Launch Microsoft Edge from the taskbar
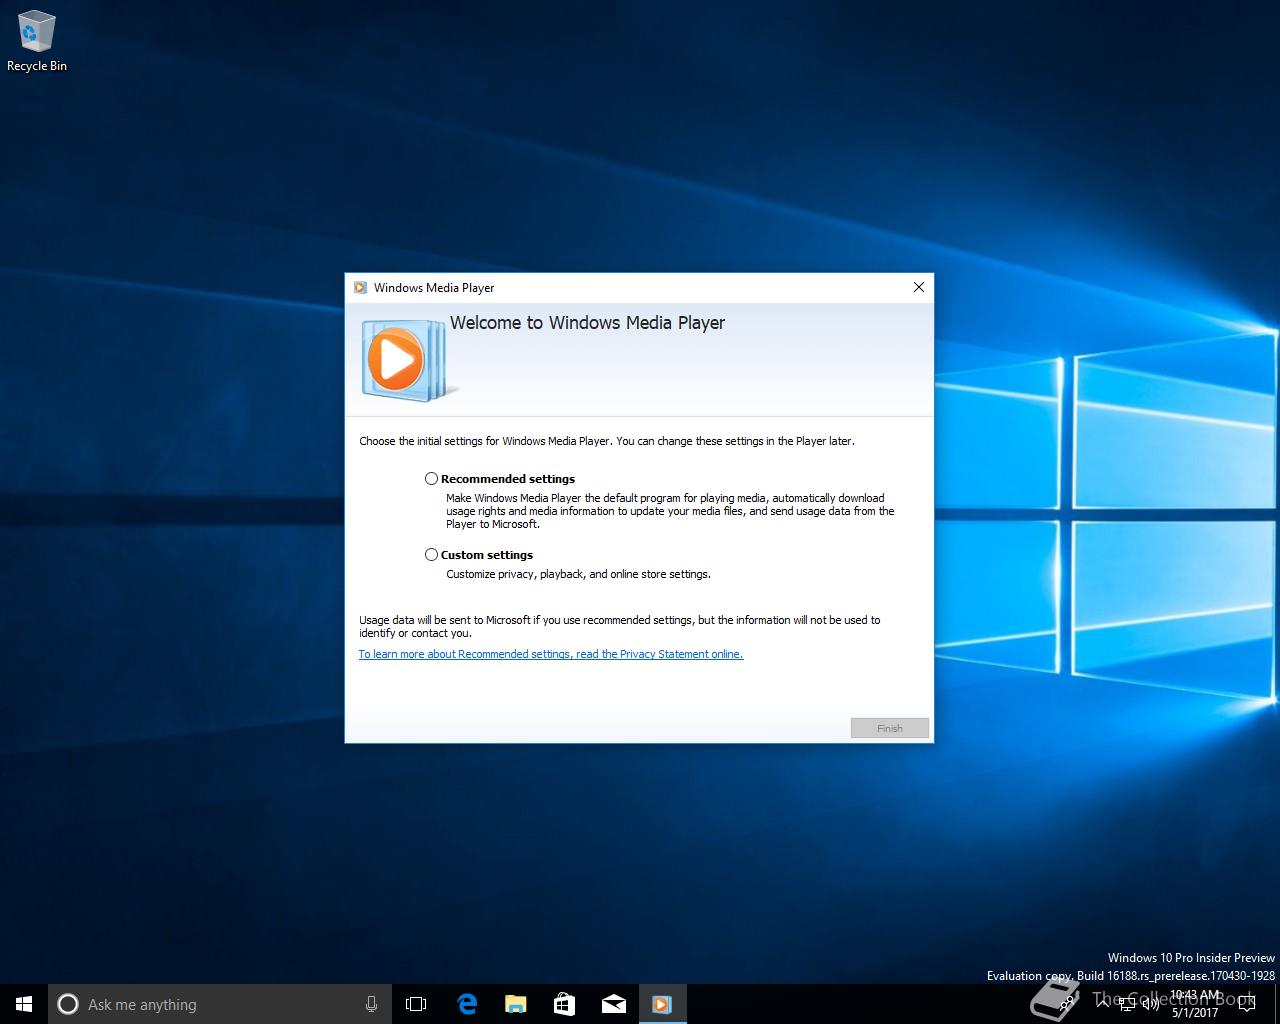Image resolution: width=1280 pixels, height=1024 pixels. click(466, 1004)
